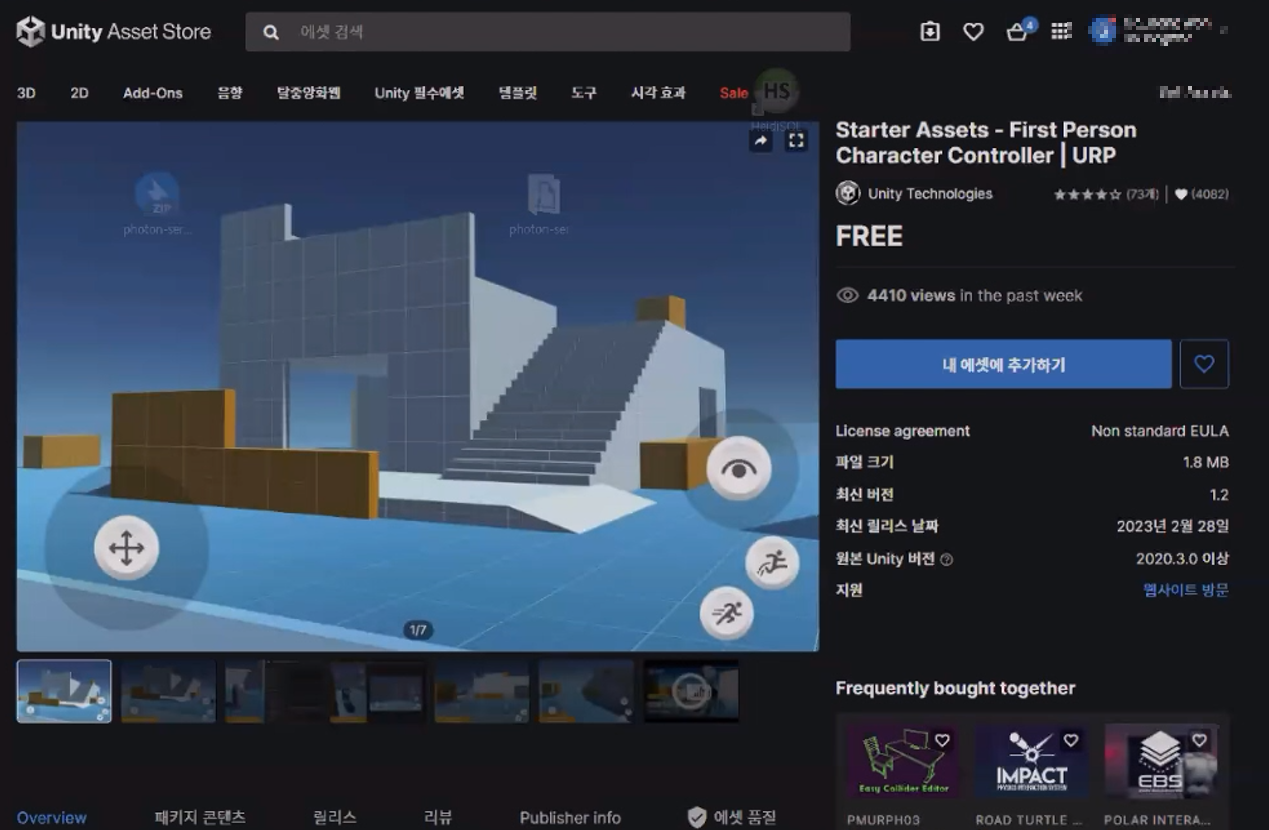The width and height of the screenshot is (1269, 830).
Task: Click the help icon next to 원본 Unity 버전
Action: click(x=946, y=560)
